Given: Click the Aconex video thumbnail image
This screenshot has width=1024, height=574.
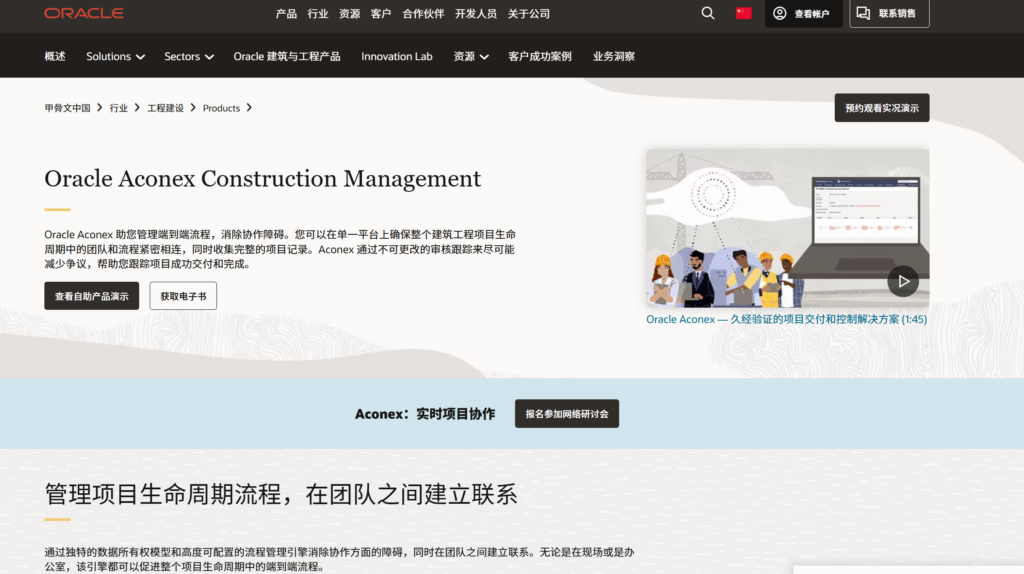Looking at the screenshot, I should 760,228.
